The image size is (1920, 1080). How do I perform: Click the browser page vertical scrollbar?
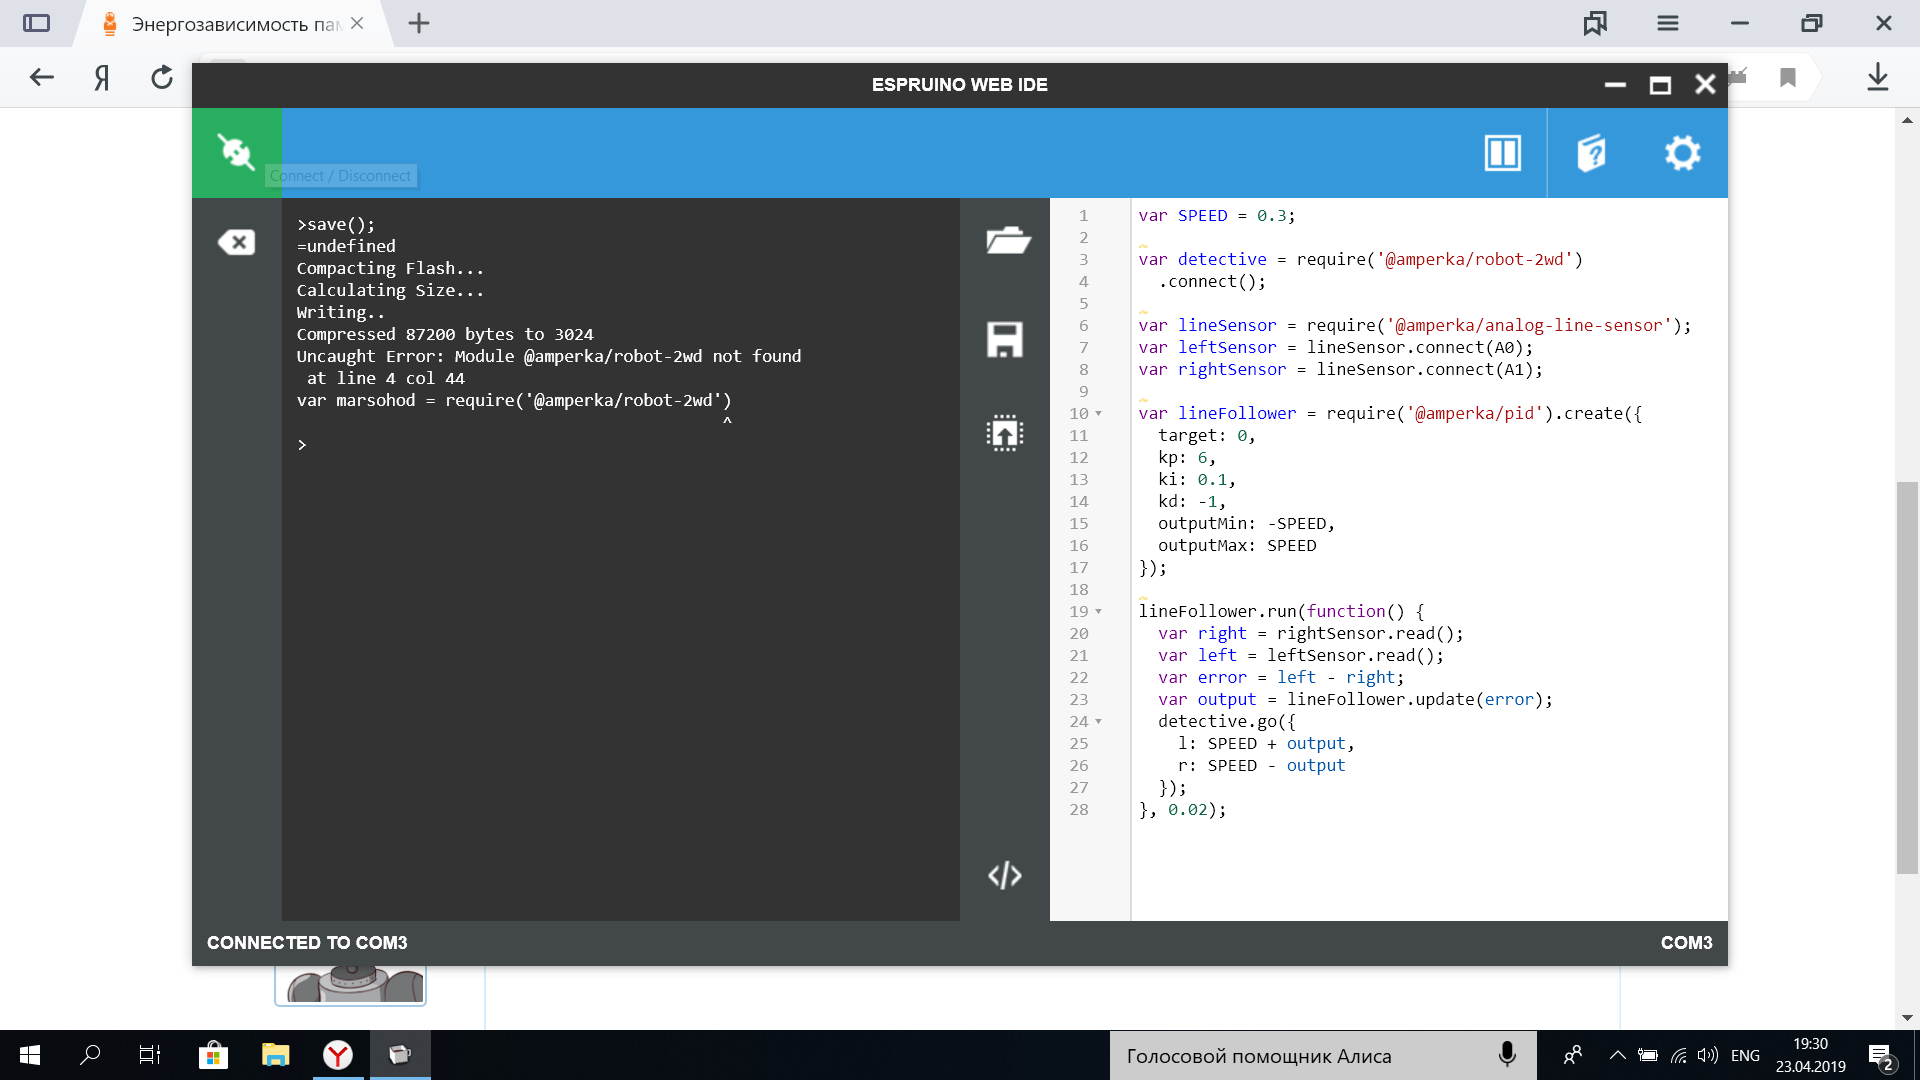tap(1907, 678)
